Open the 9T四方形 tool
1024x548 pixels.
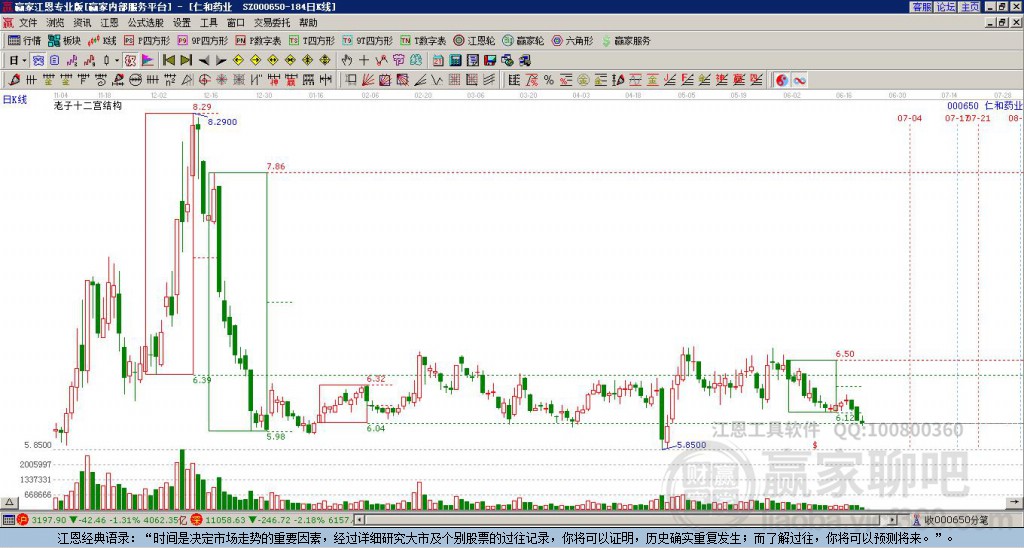pyautogui.click(x=367, y=40)
